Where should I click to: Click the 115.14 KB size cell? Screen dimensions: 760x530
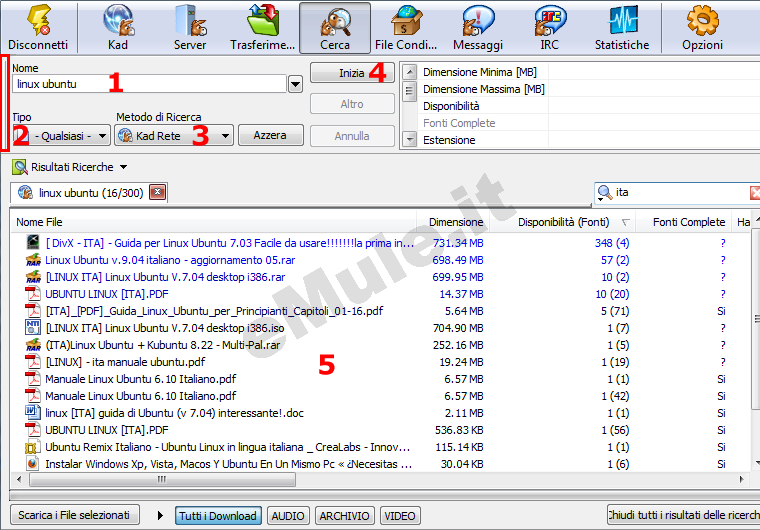click(x=459, y=447)
